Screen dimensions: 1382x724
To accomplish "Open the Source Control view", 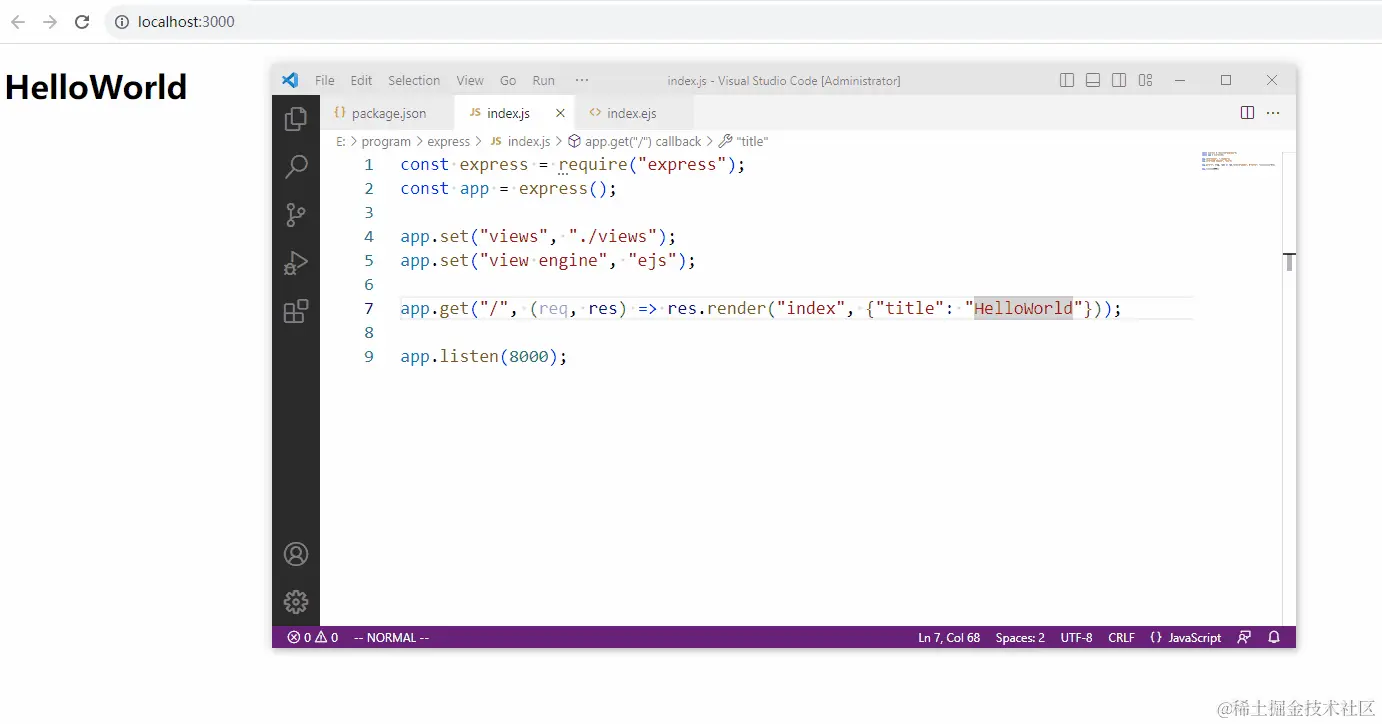I will pos(296,215).
